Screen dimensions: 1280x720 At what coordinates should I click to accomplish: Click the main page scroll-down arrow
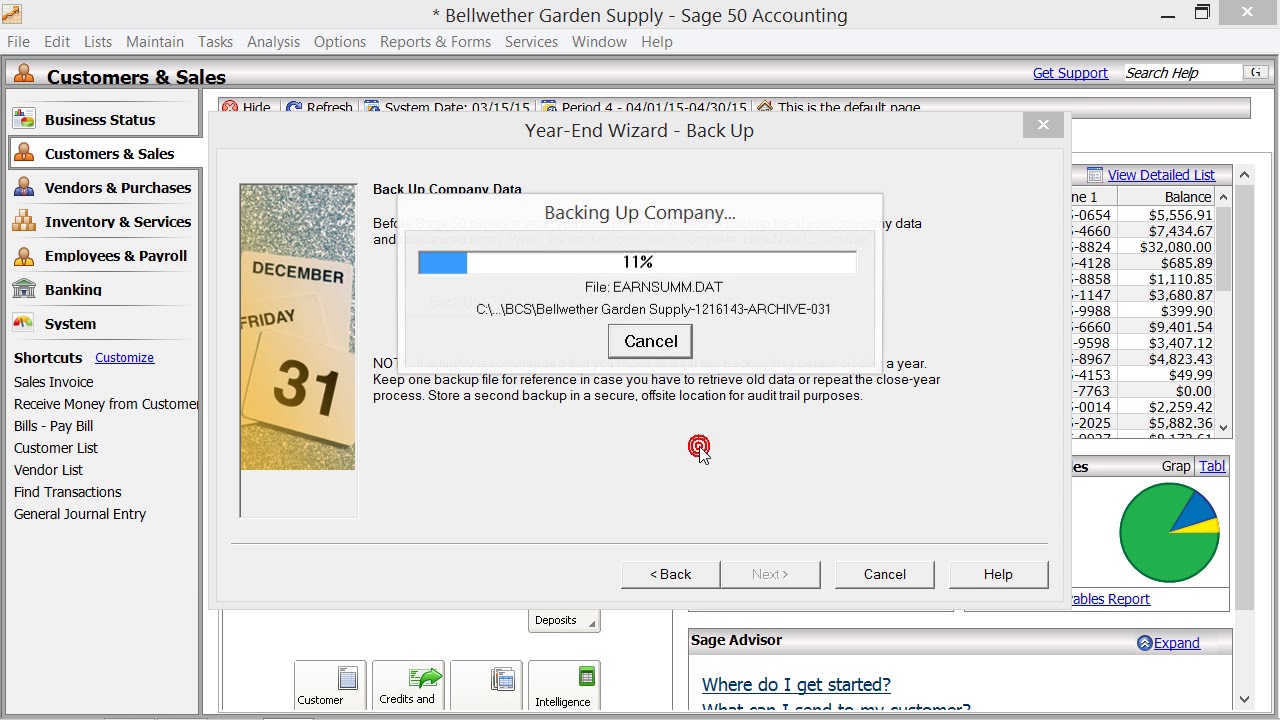click(x=1244, y=699)
